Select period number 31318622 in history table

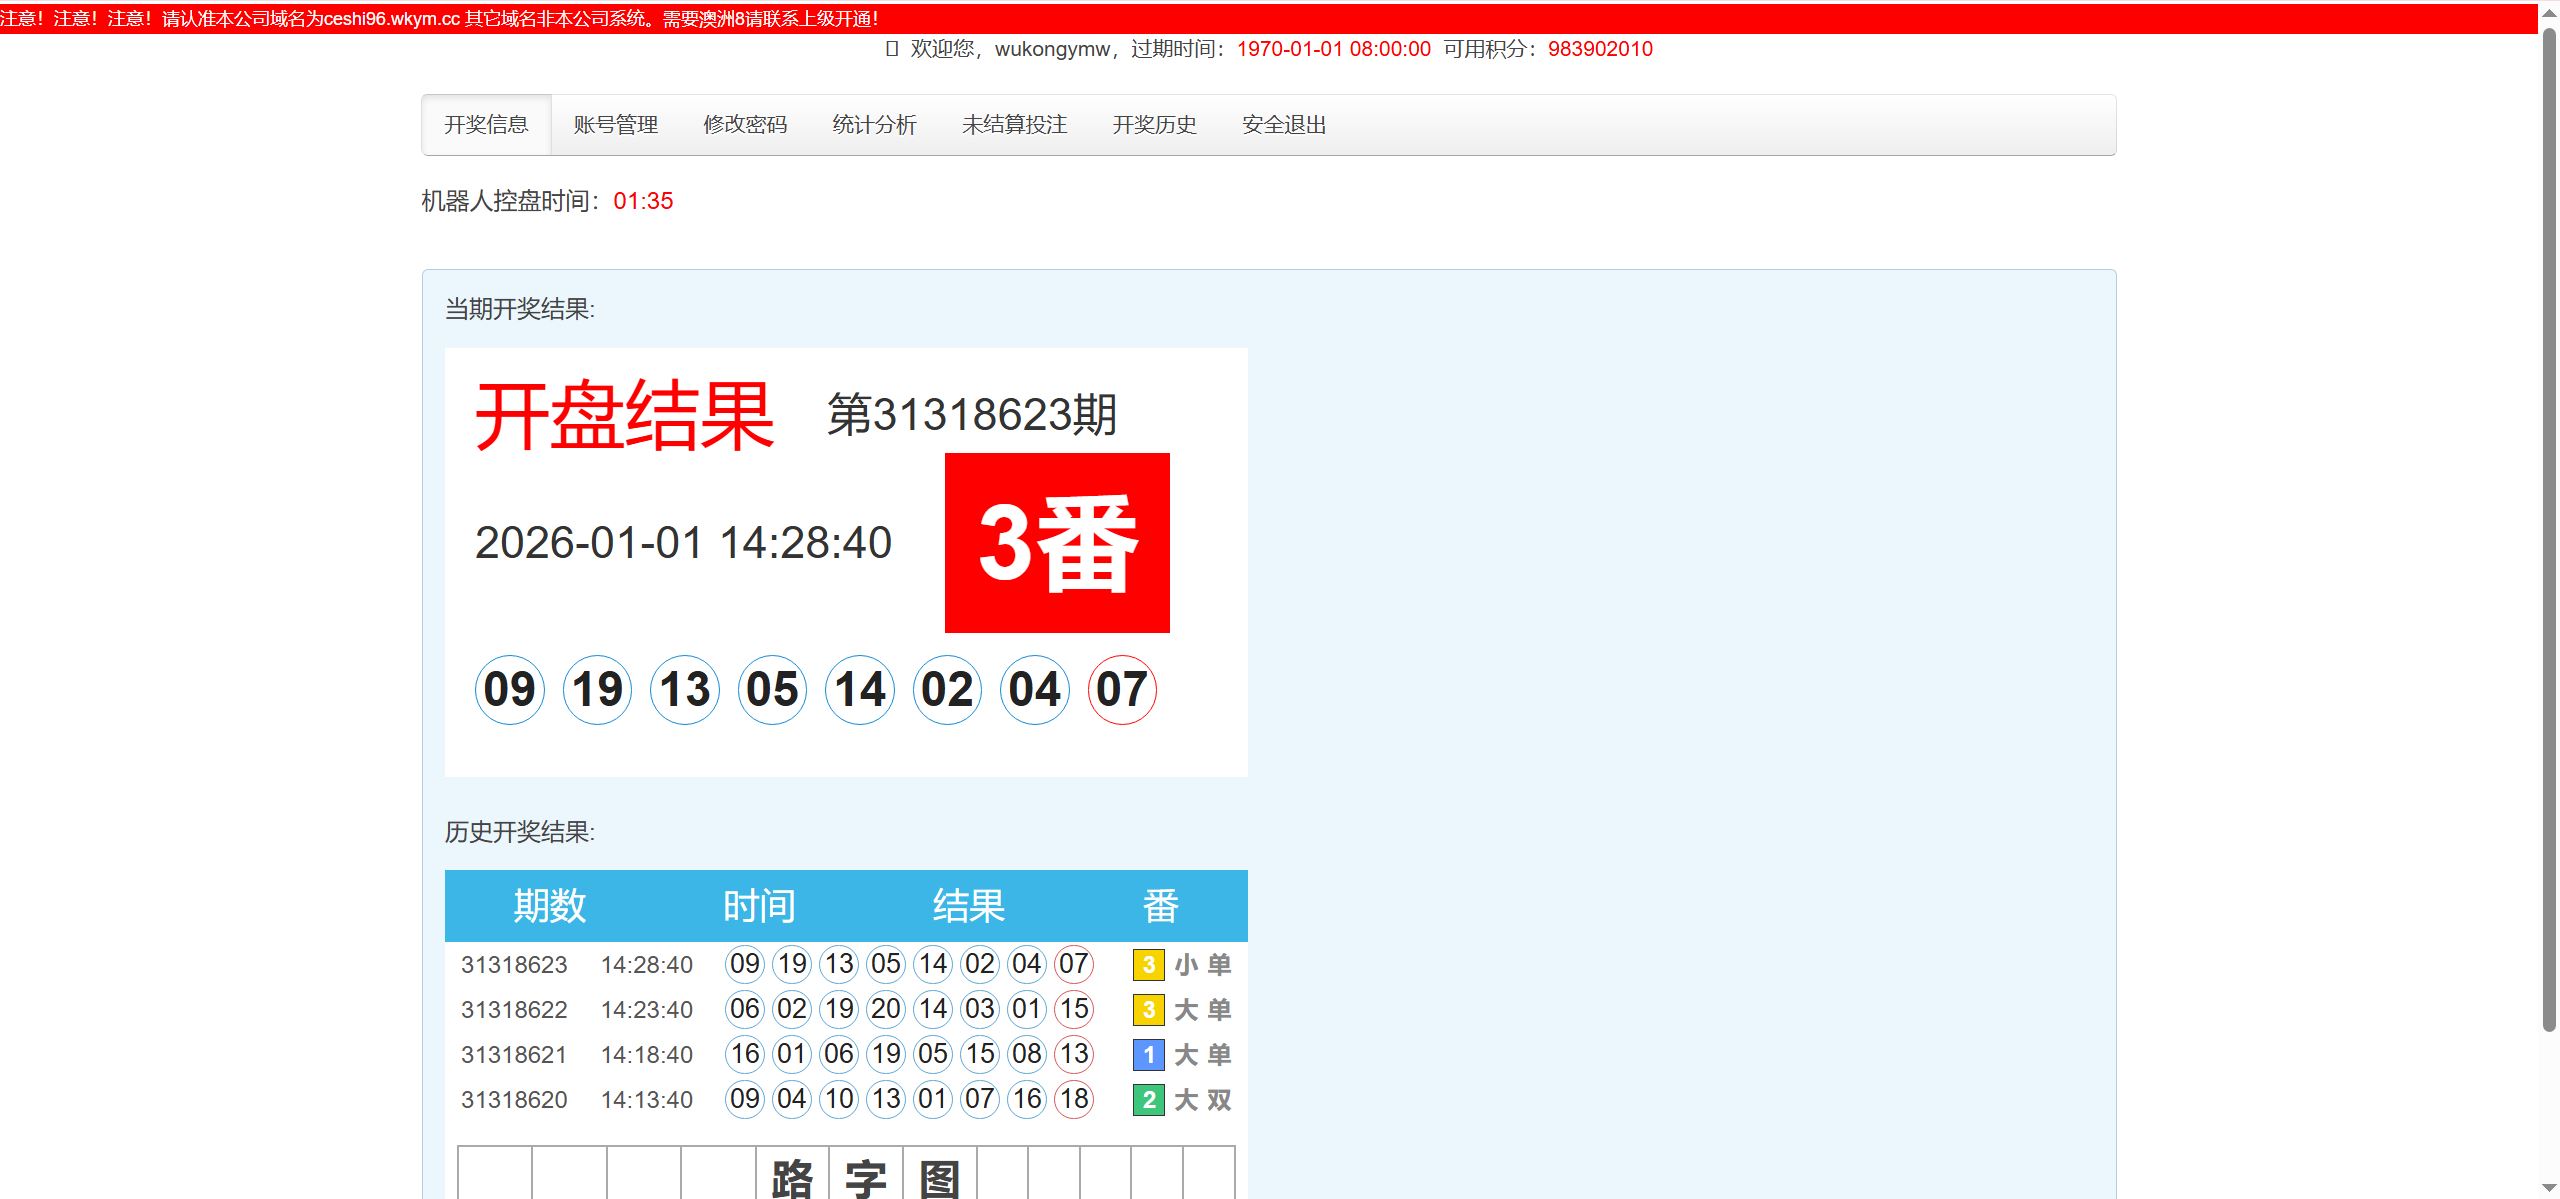click(514, 1010)
